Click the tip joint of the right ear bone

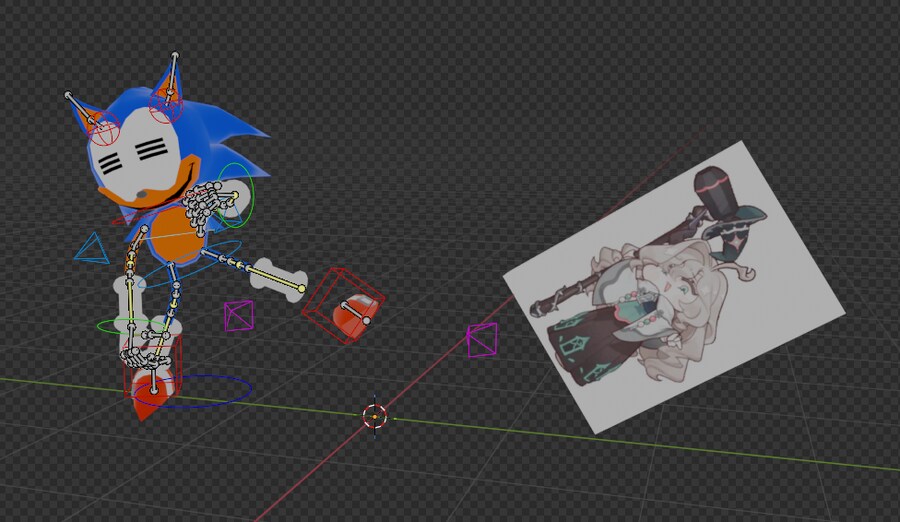click(x=175, y=56)
